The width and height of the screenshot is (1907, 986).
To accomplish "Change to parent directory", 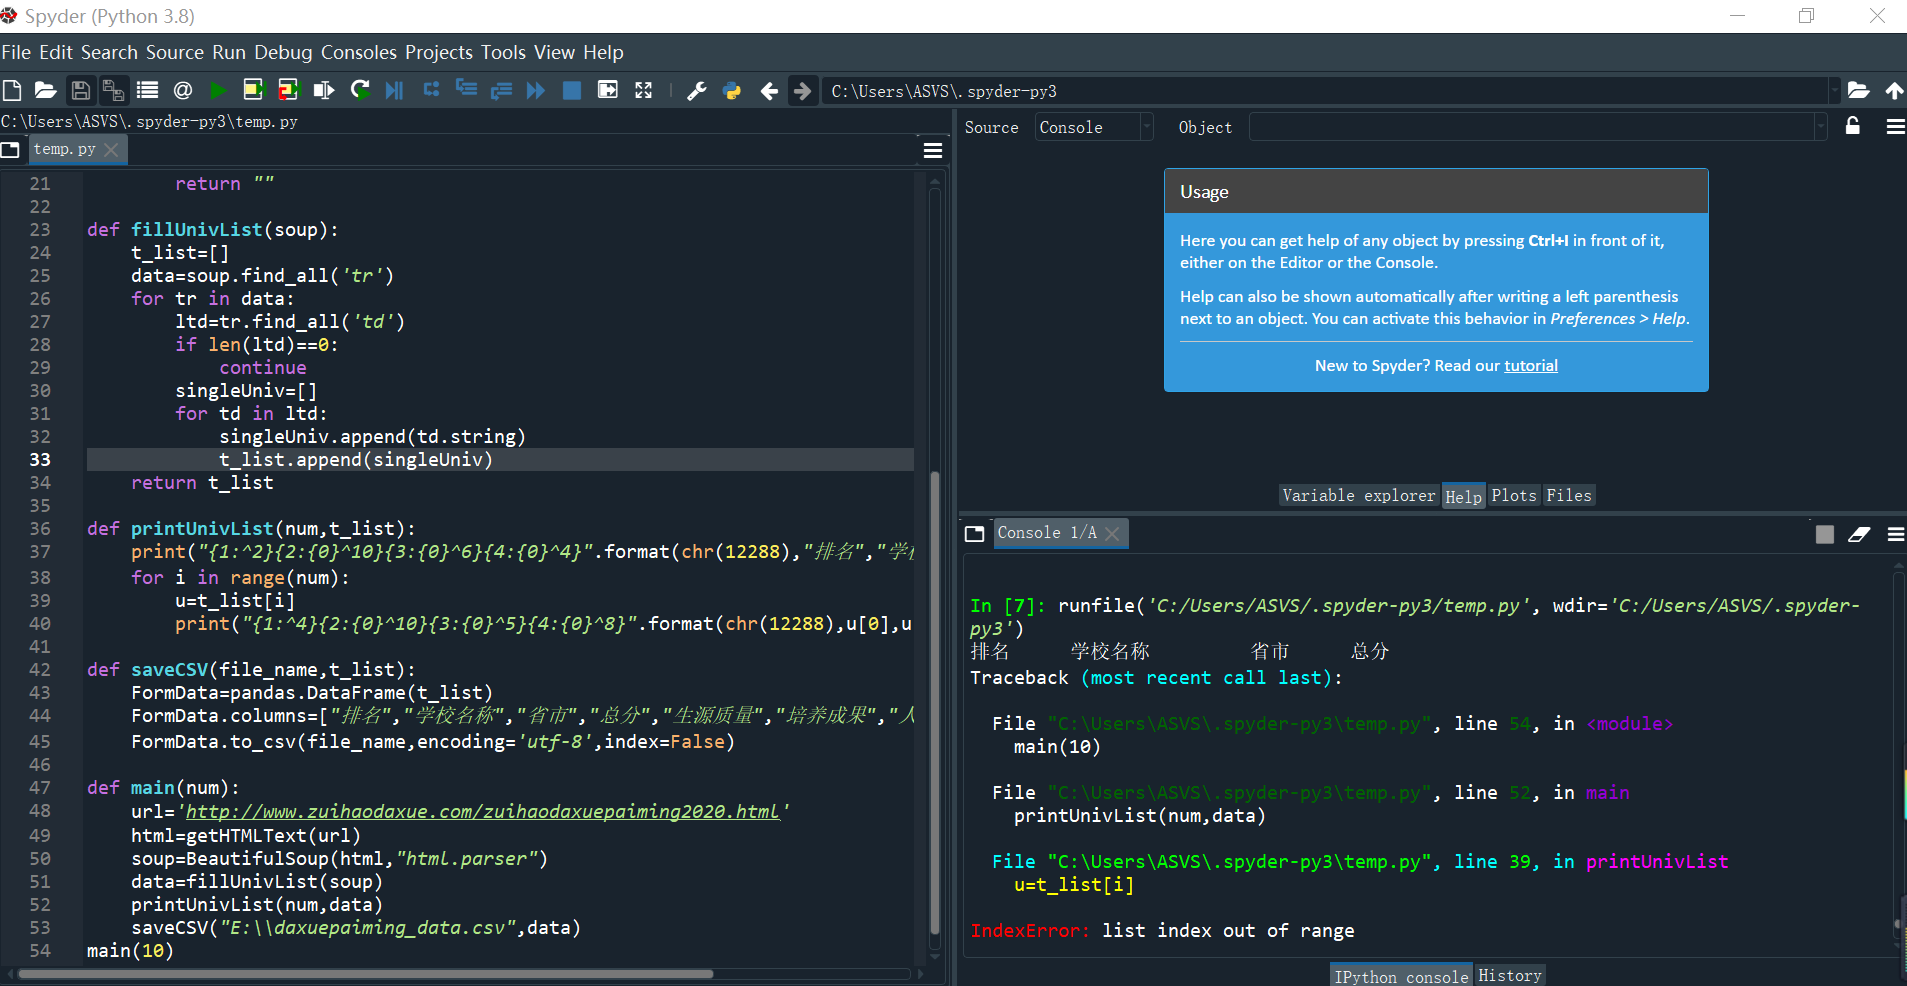I will click(1894, 91).
